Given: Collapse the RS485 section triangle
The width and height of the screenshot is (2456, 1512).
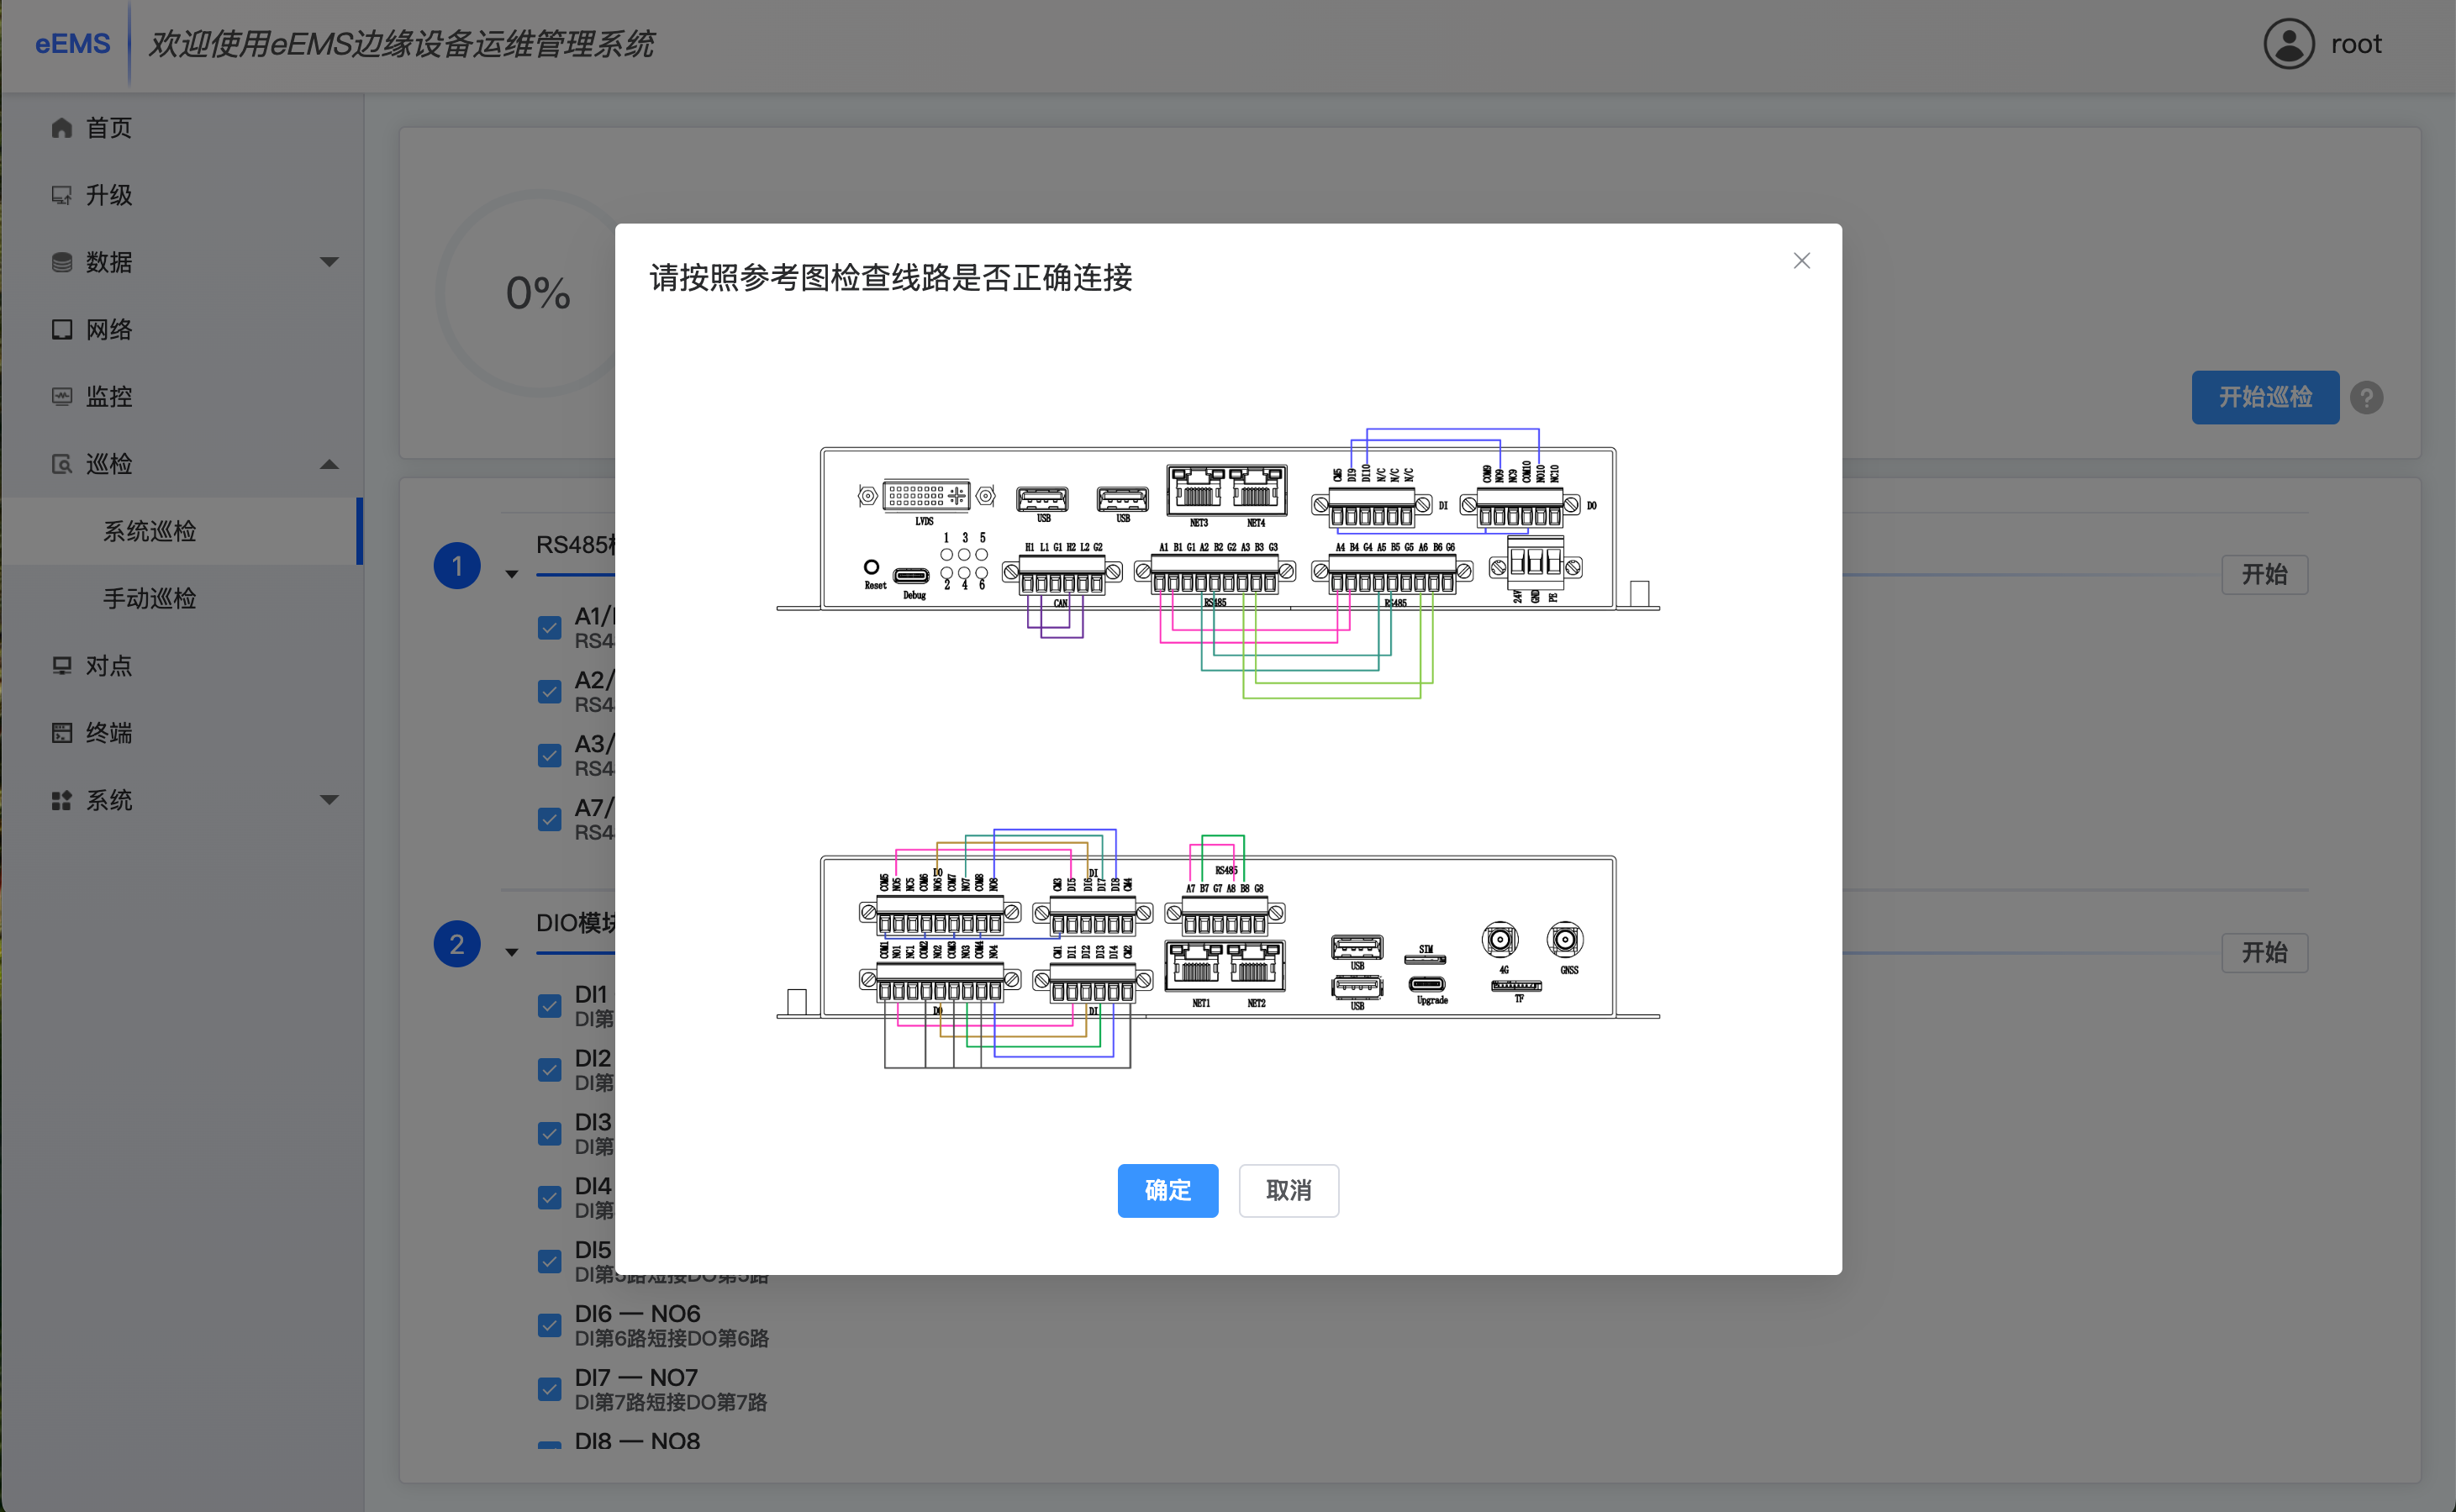Looking at the screenshot, I should pos(512,574).
